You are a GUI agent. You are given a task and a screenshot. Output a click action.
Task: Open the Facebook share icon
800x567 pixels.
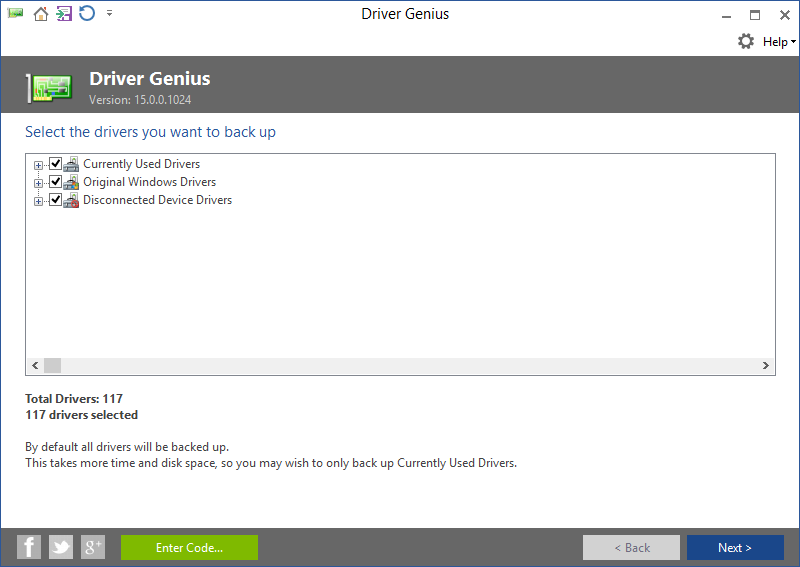coord(29,547)
